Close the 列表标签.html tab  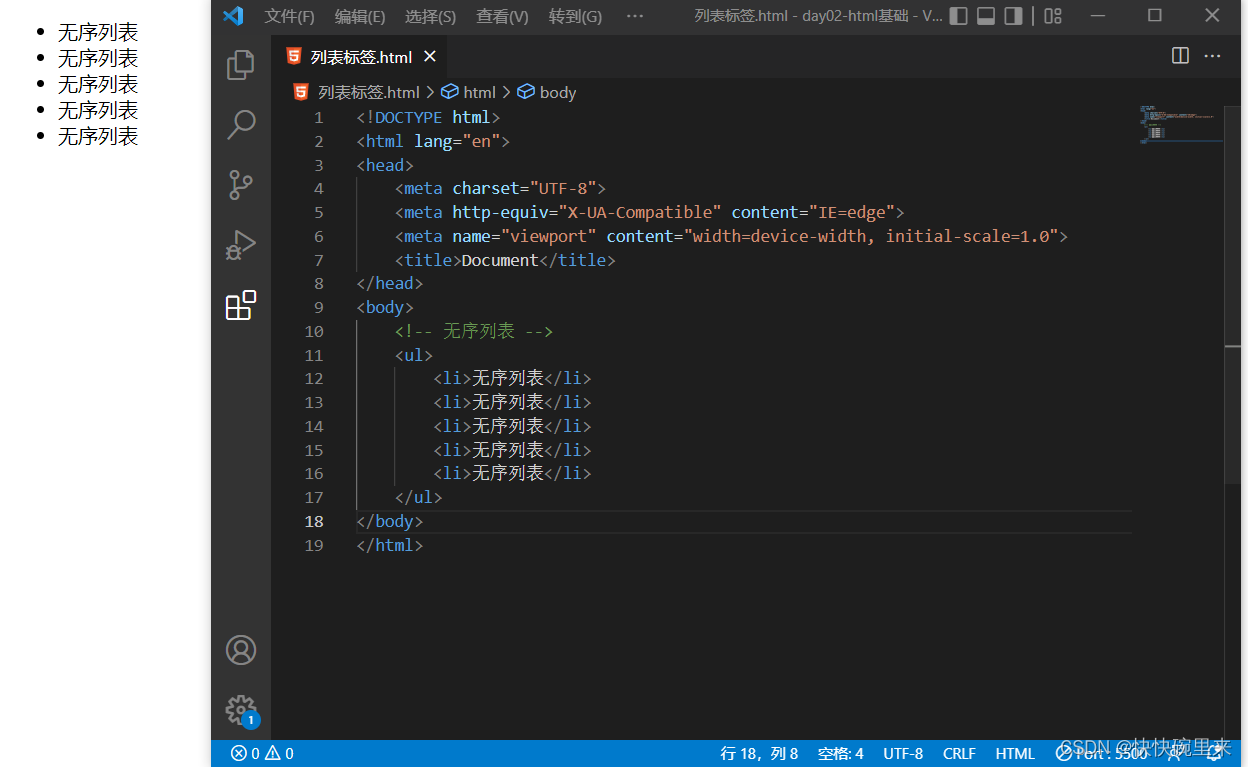tap(430, 57)
